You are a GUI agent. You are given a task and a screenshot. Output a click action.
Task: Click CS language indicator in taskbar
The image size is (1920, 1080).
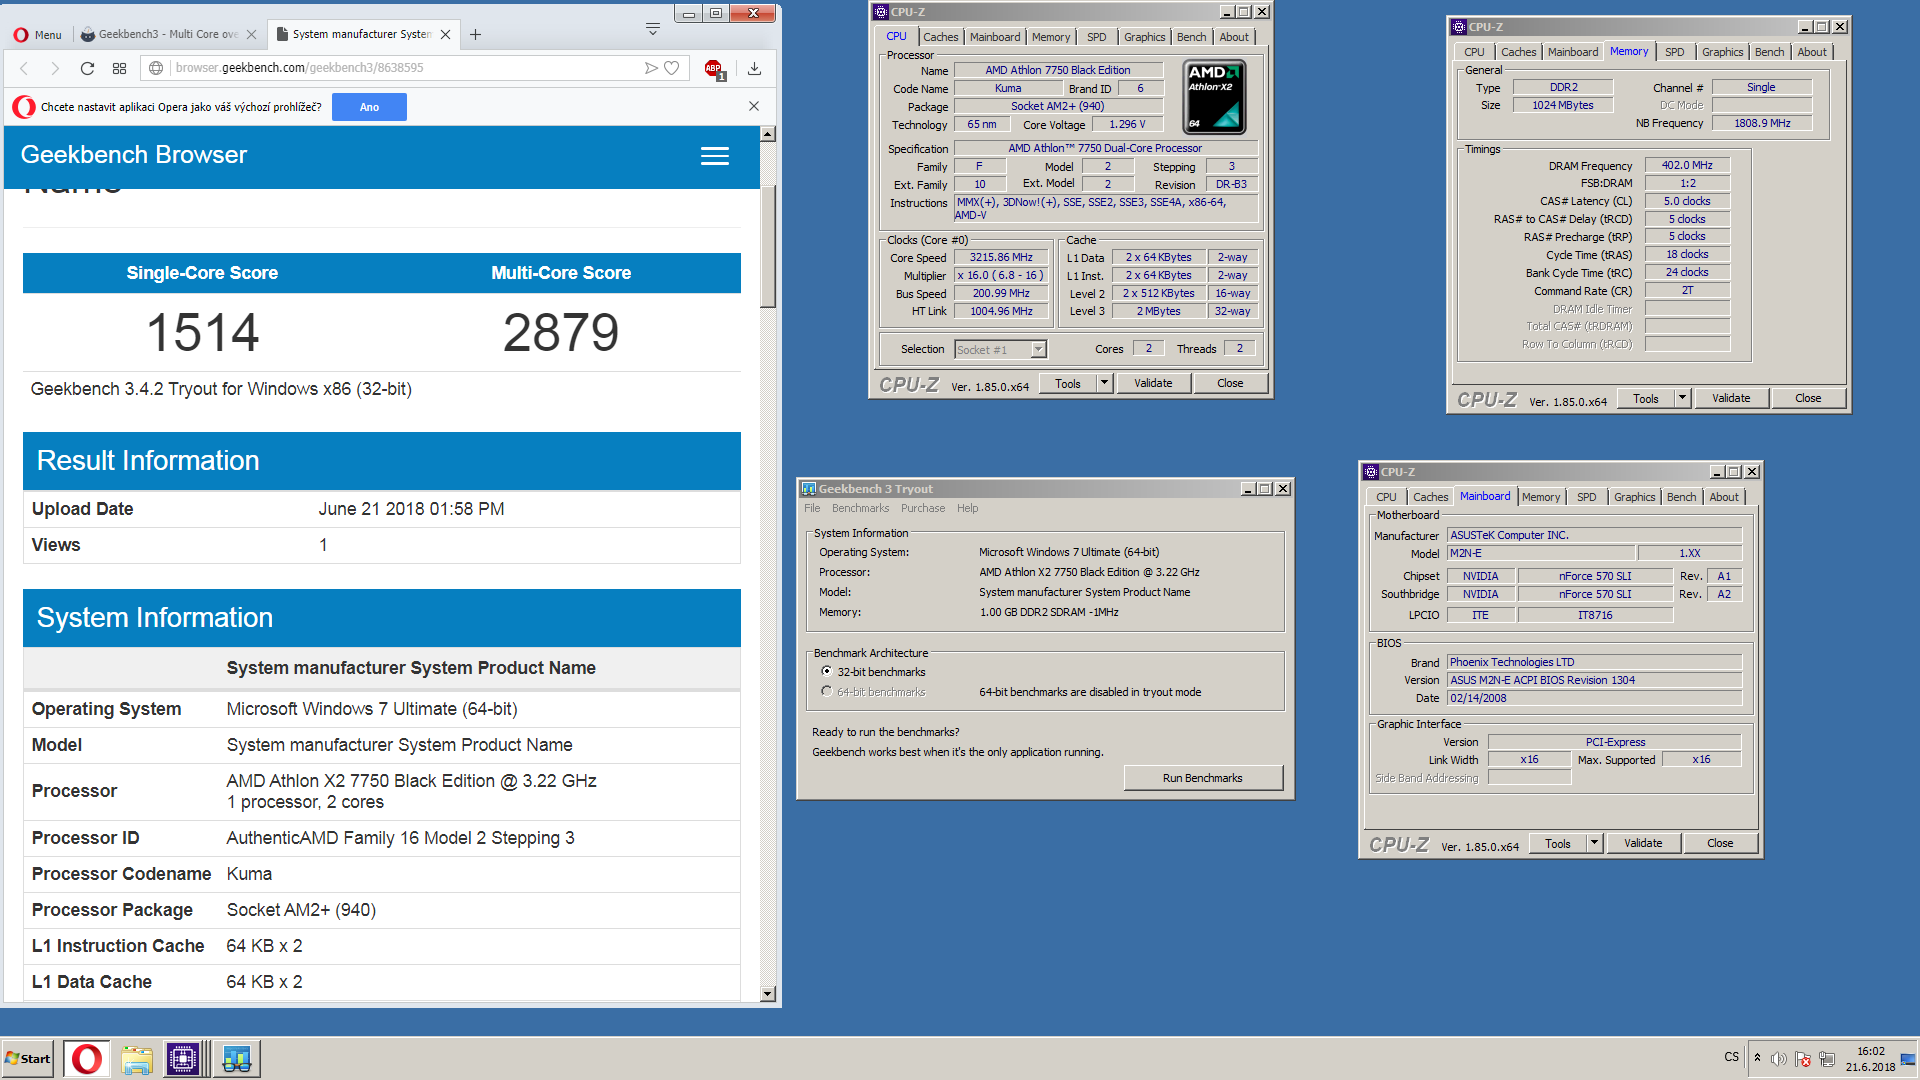(x=1732, y=1057)
